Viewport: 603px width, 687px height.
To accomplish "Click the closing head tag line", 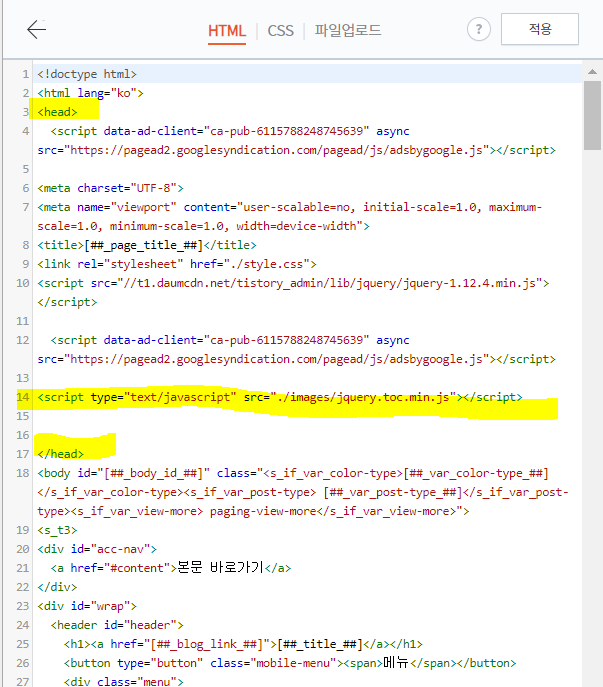I will click(60, 454).
